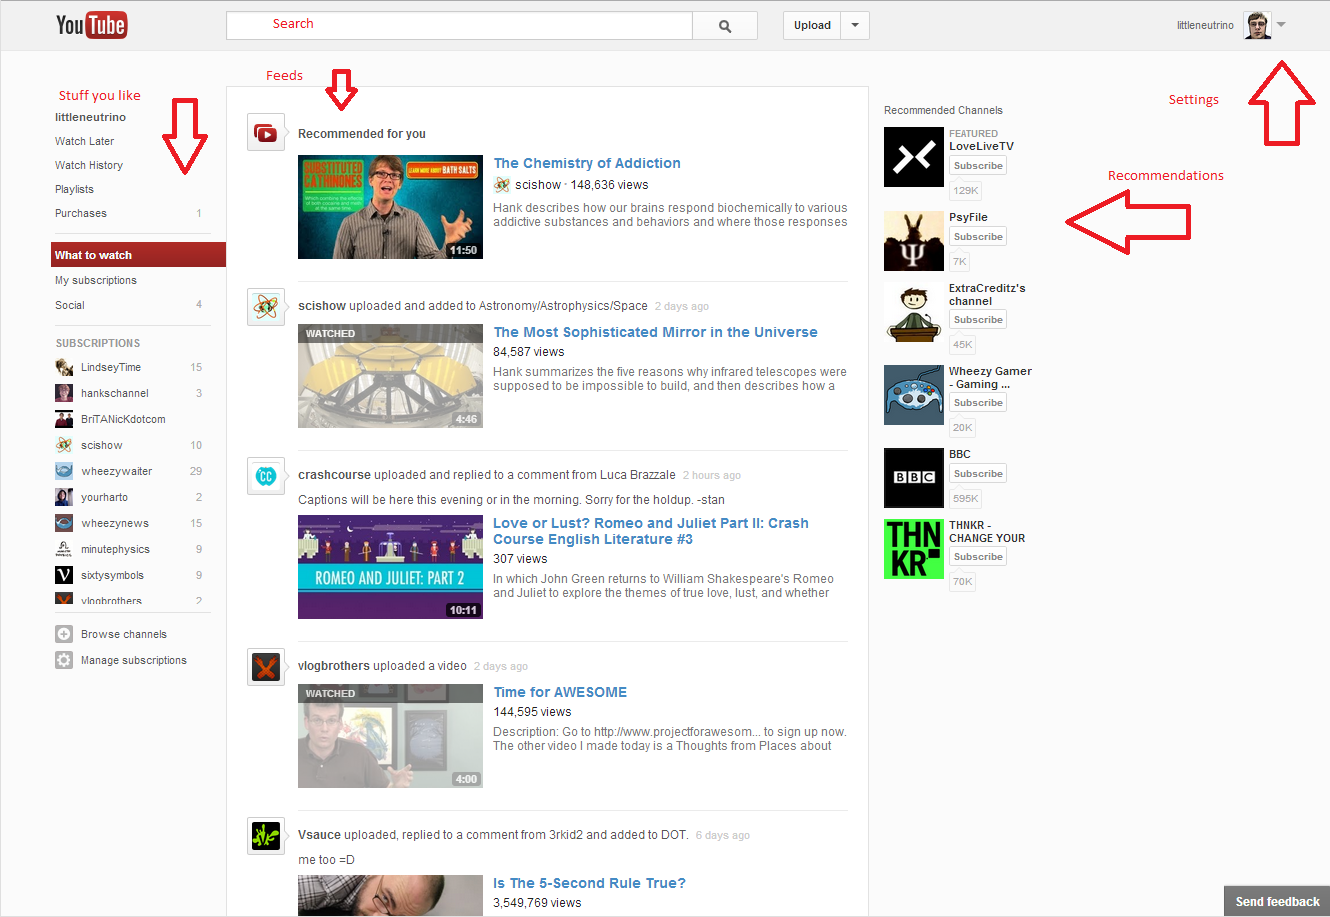Open the LoveLiveTV channel icon
Screen dimensions: 1330x917
click(x=913, y=157)
